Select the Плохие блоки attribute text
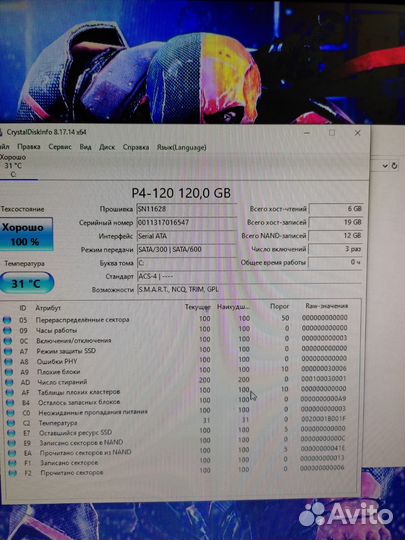This screenshot has width=405, height=540. click(59, 372)
